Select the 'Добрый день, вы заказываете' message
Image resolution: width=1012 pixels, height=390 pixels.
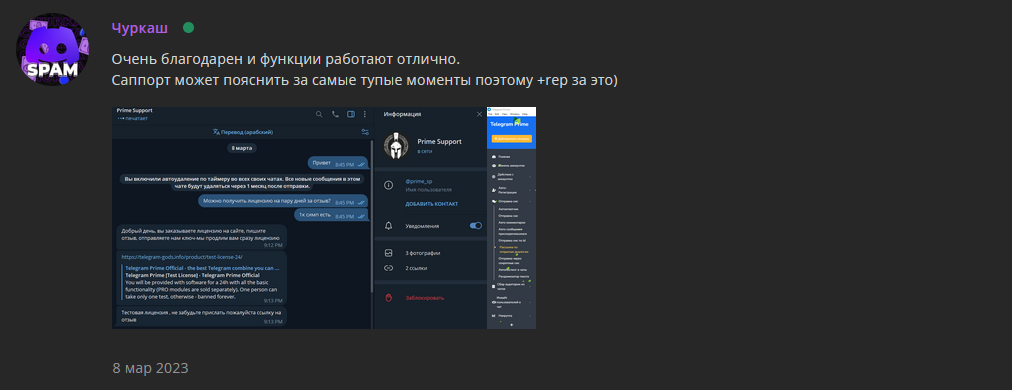click(x=201, y=237)
